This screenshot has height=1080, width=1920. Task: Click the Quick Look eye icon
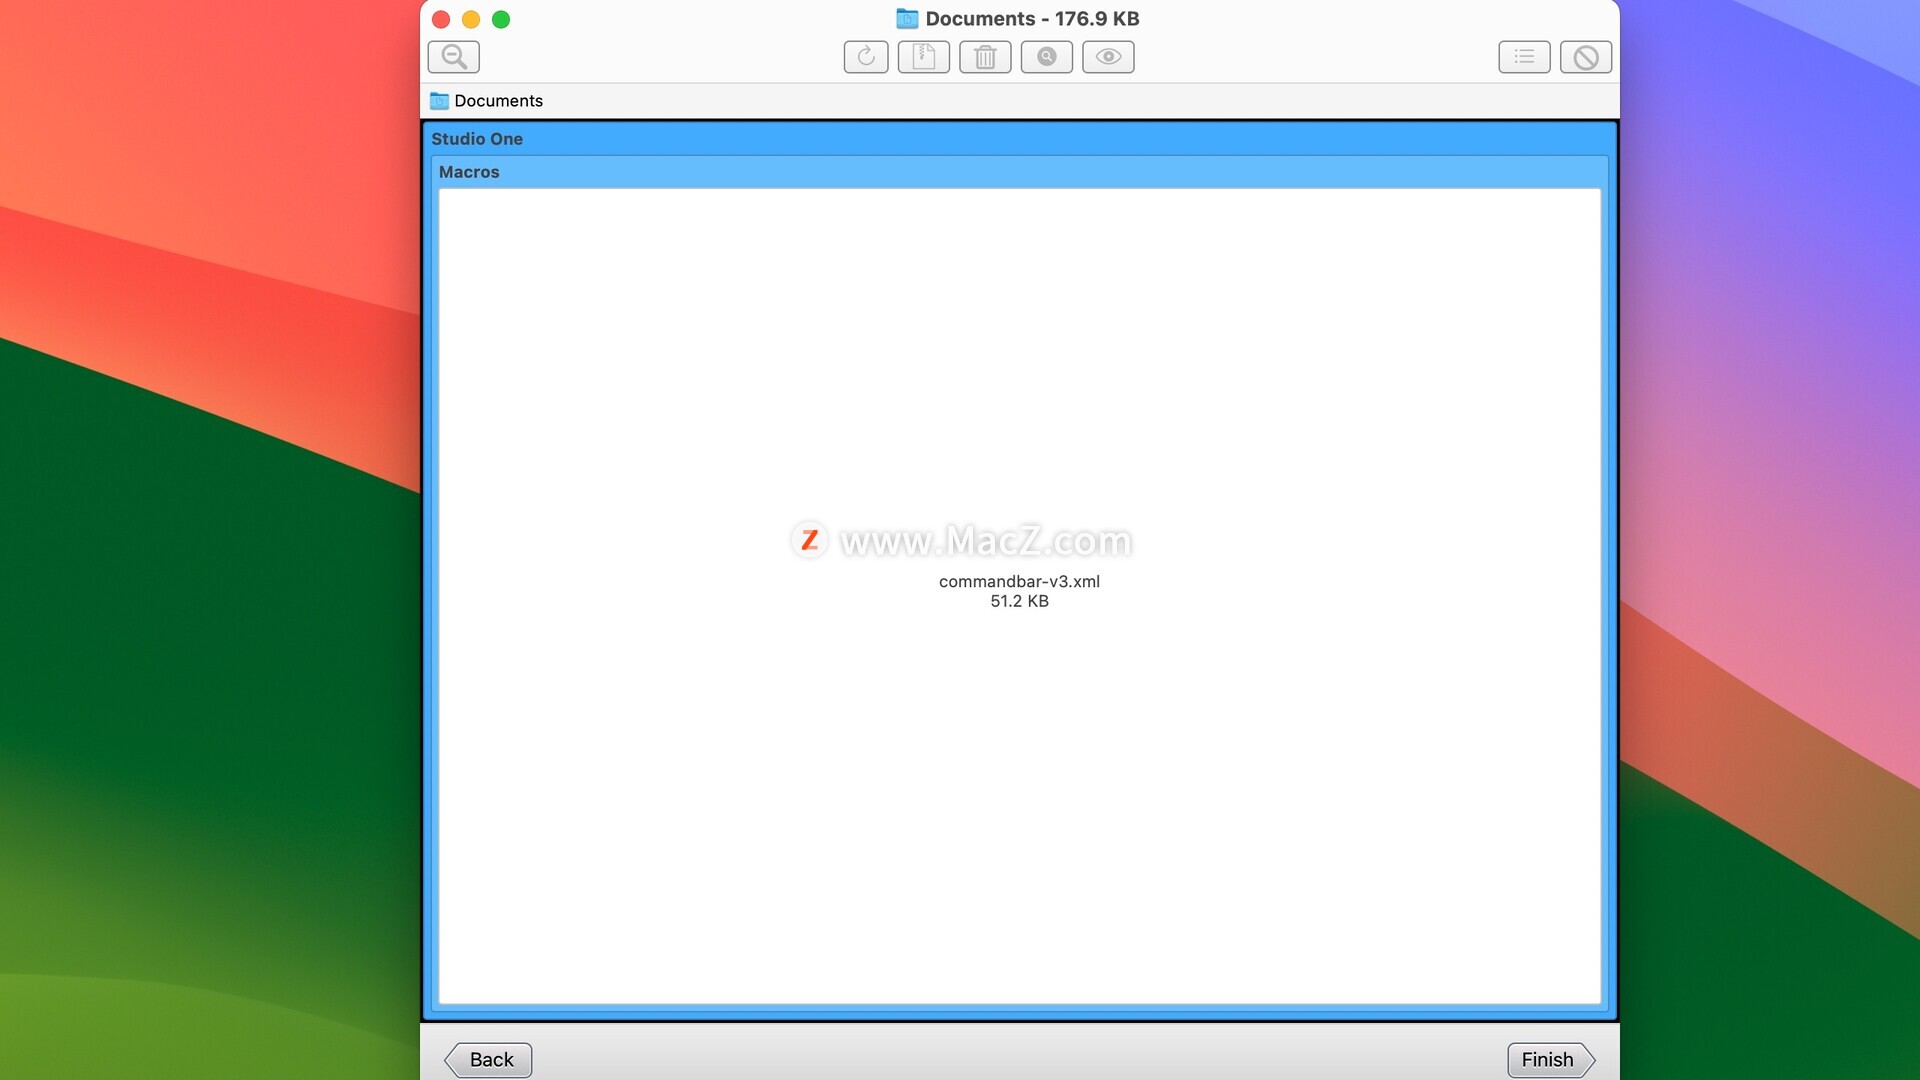(x=1108, y=57)
